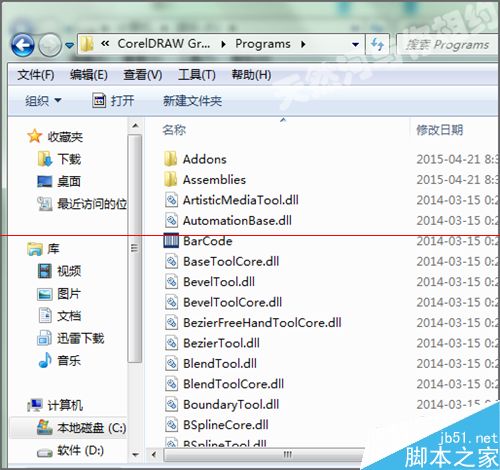Select ArtisticMediaTool.dll file icon
Image resolution: width=500 pixels, height=470 pixels.
[171, 200]
